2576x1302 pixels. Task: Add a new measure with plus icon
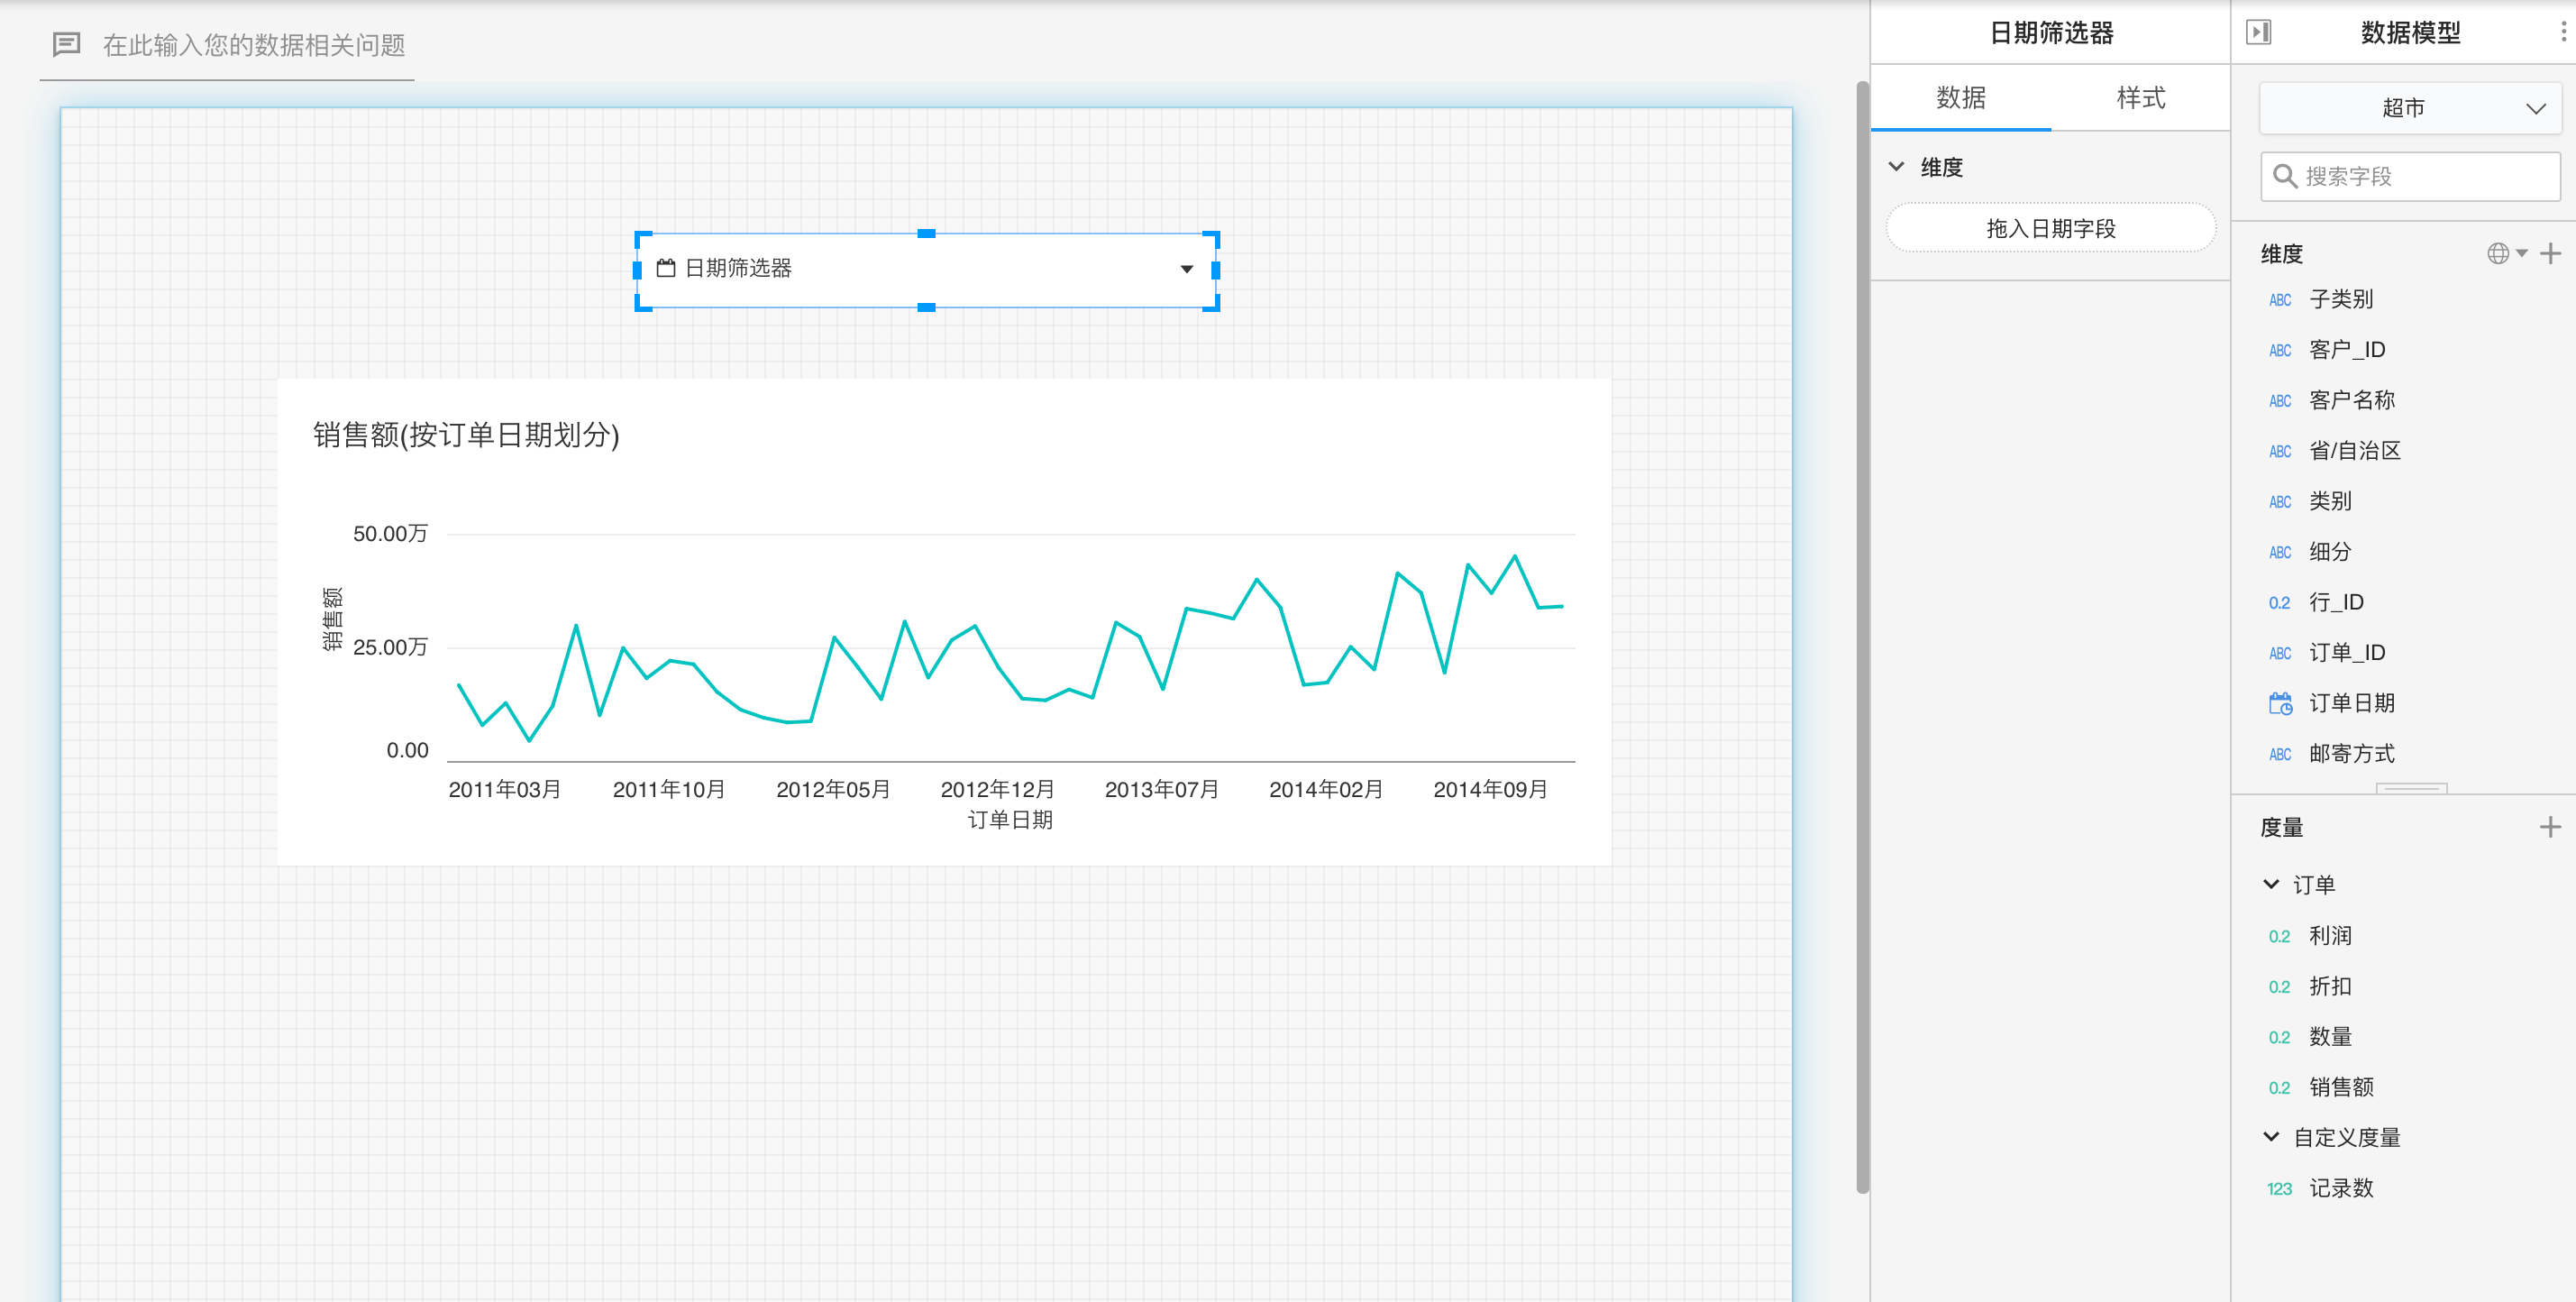2550,827
